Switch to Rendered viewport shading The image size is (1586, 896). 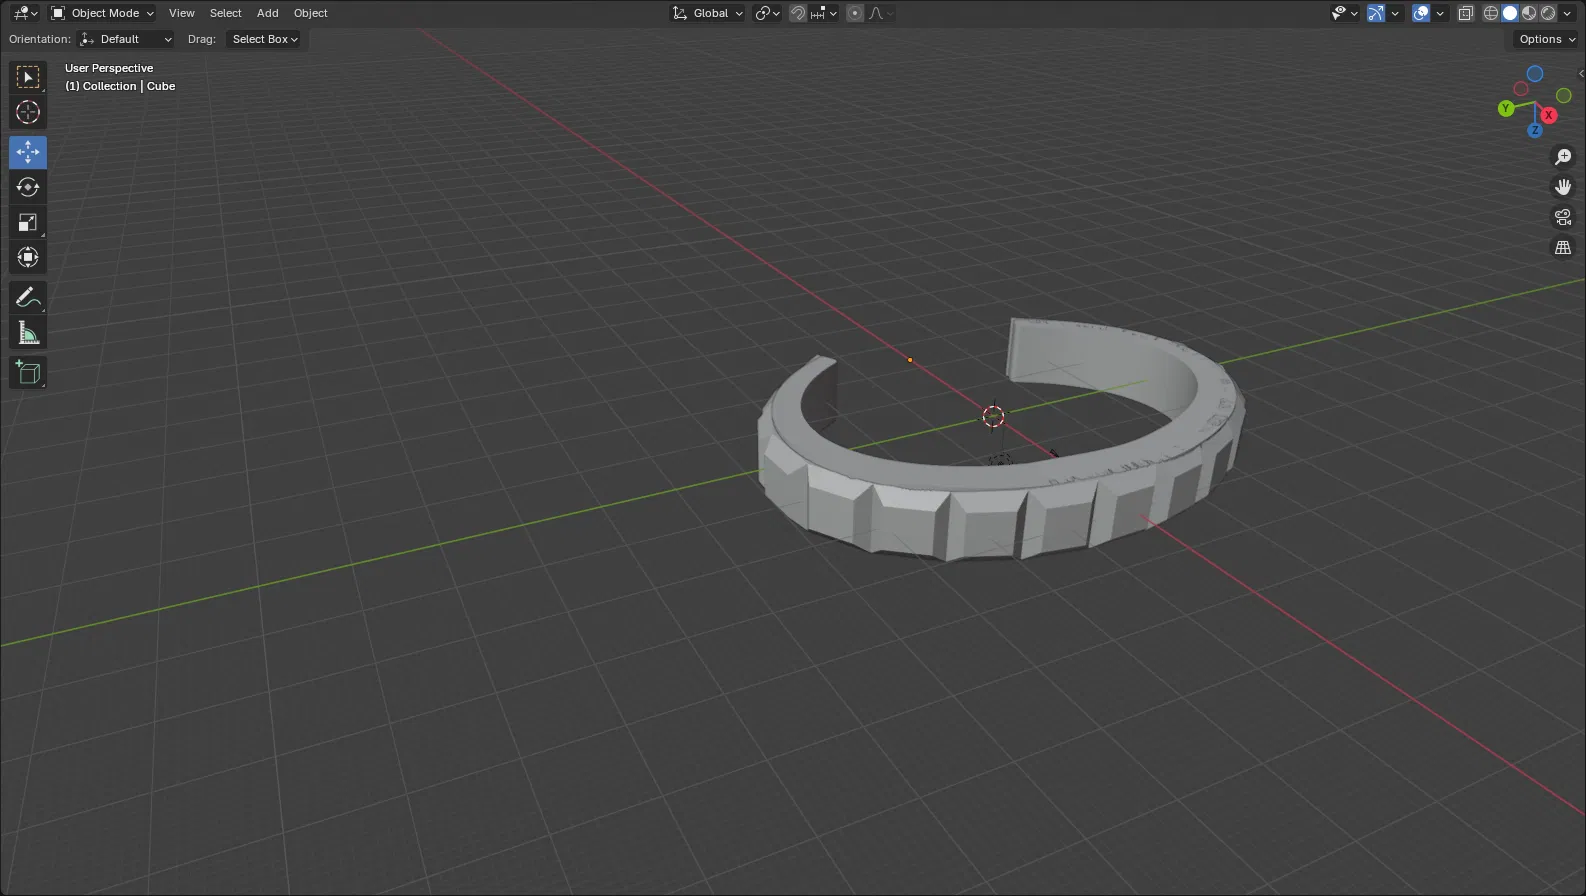(x=1548, y=13)
